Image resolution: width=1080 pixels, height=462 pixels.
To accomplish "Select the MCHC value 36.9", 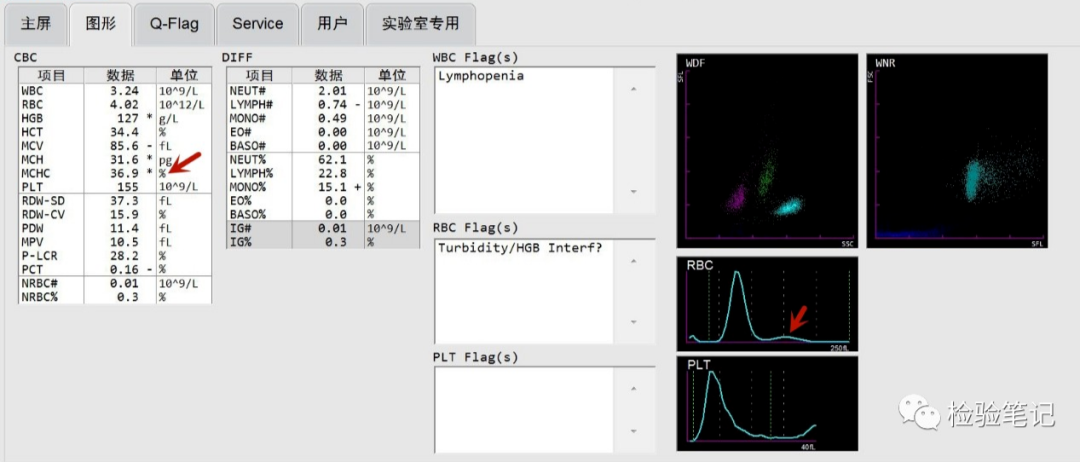I will point(126,173).
